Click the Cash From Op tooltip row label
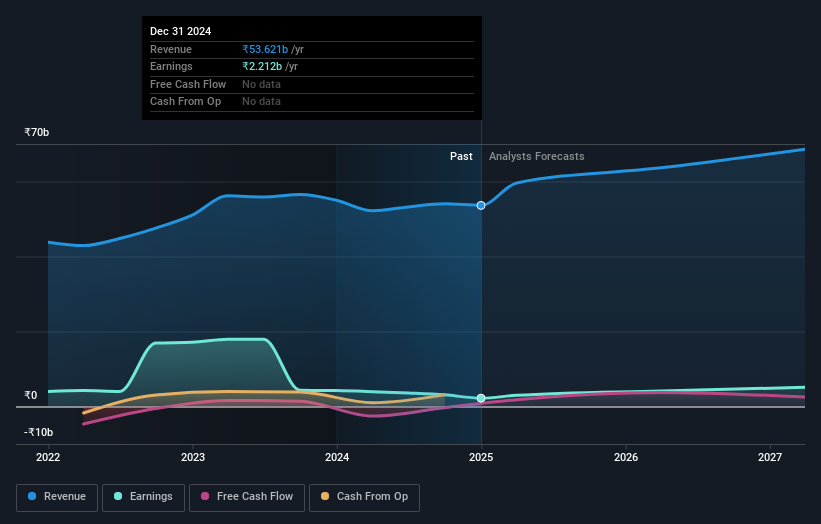This screenshot has height=524, width=821. 185,102
